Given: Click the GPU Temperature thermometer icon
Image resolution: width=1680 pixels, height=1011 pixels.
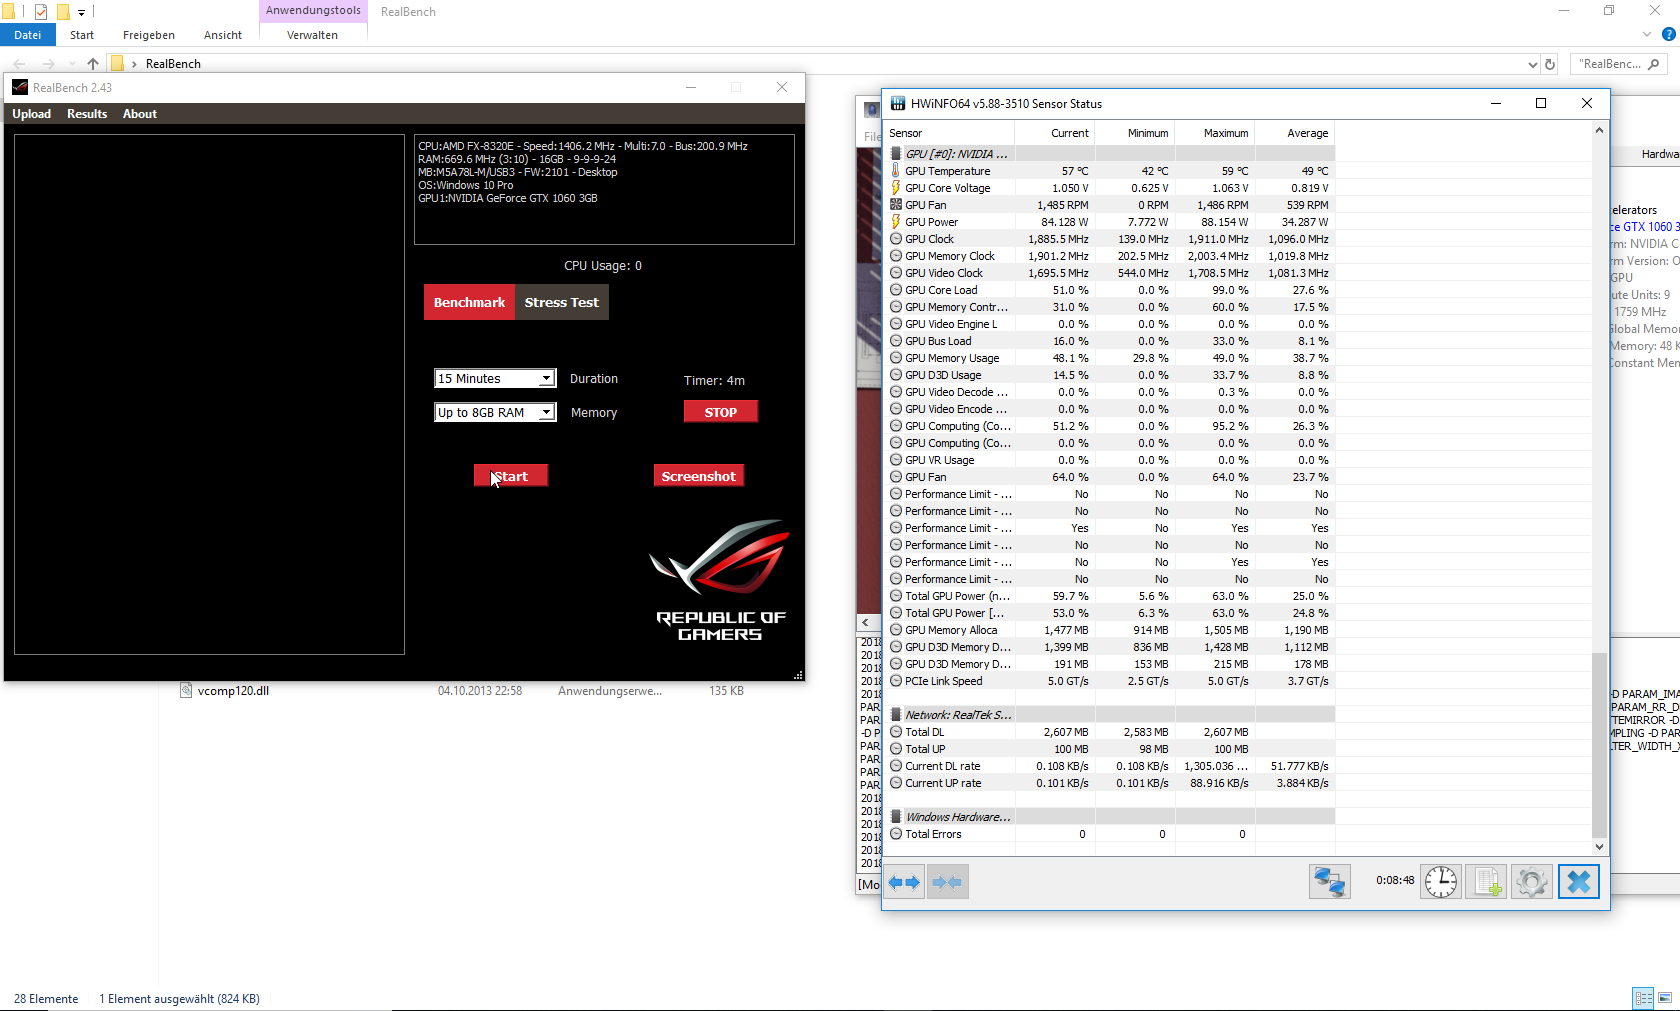Looking at the screenshot, I should [896, 171].
